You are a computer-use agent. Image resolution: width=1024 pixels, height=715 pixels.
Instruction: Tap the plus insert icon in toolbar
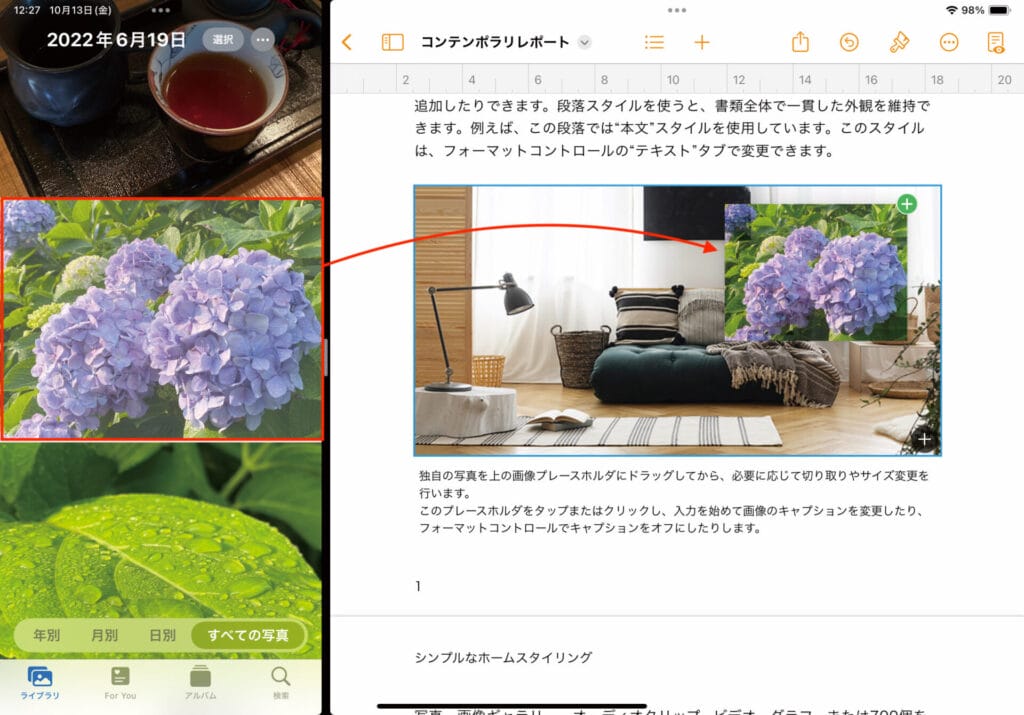[x=702, y=42]
